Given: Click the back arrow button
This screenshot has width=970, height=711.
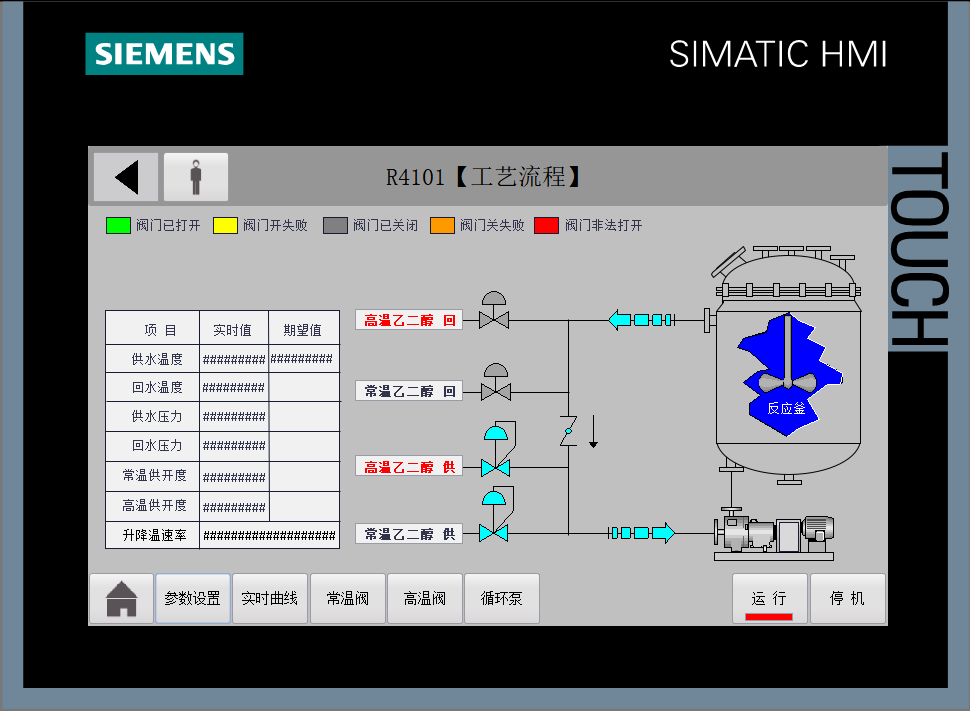Looking at the screenshot, I should (x=126, y=177).
